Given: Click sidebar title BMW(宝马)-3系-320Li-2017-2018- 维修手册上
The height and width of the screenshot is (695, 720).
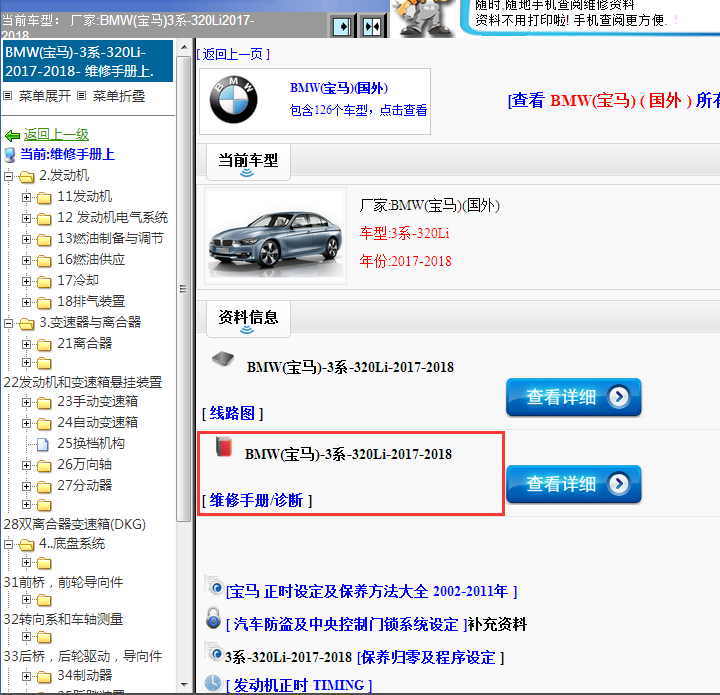Looking at the screenshot, I should 88,62.
